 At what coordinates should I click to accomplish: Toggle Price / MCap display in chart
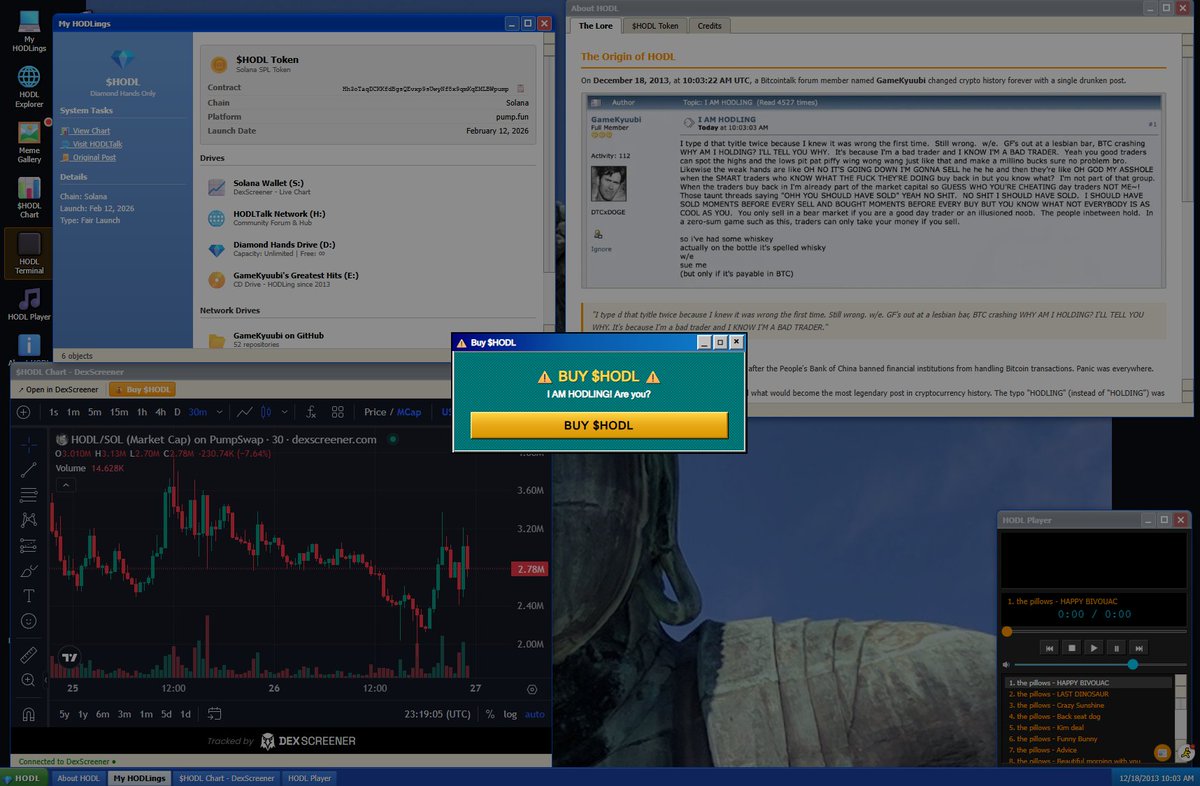[393, 412]
